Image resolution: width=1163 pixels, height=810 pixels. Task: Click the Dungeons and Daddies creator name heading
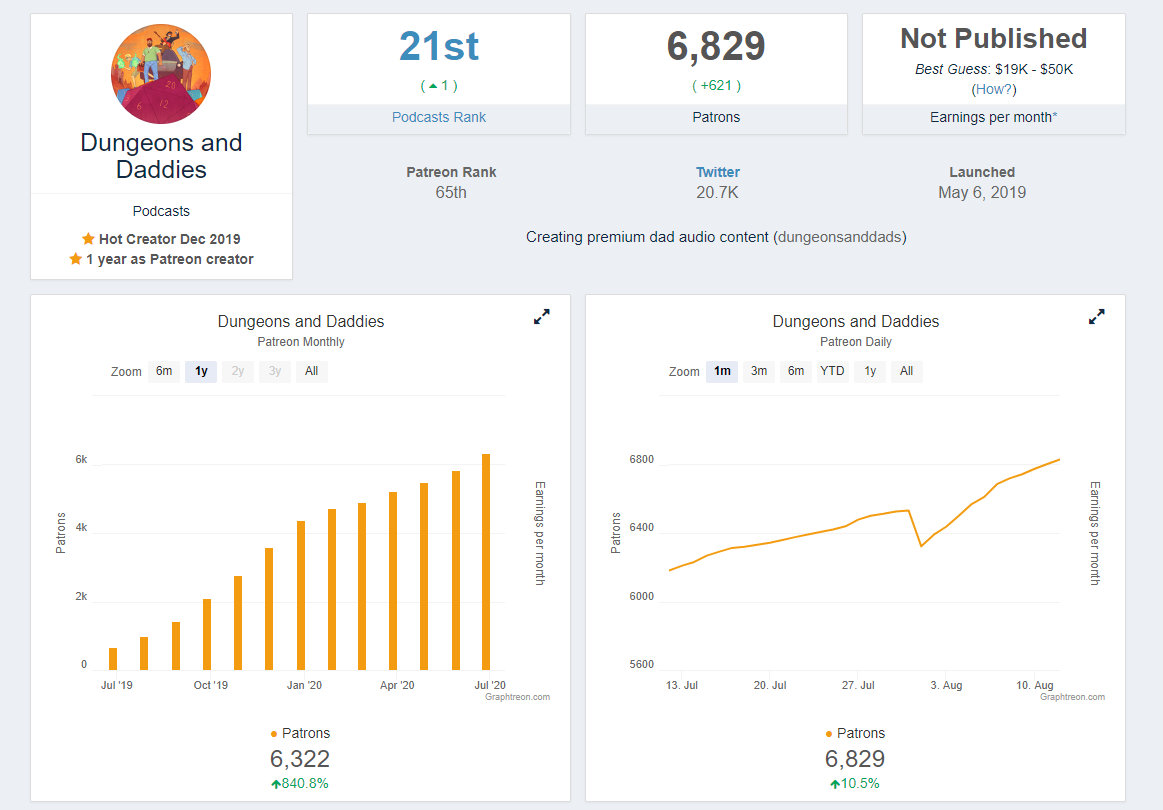click(x=161, y=156)
